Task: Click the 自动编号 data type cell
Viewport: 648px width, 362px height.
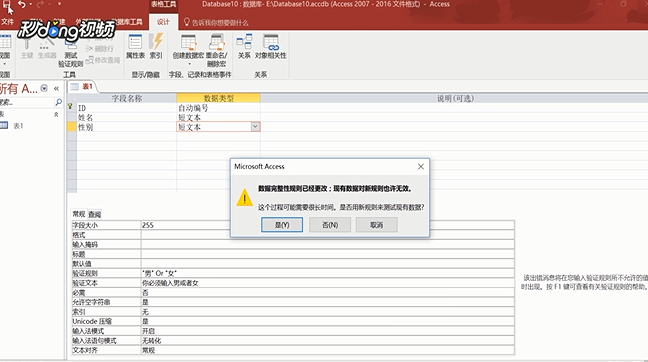Action: click(x=218, y=108)
